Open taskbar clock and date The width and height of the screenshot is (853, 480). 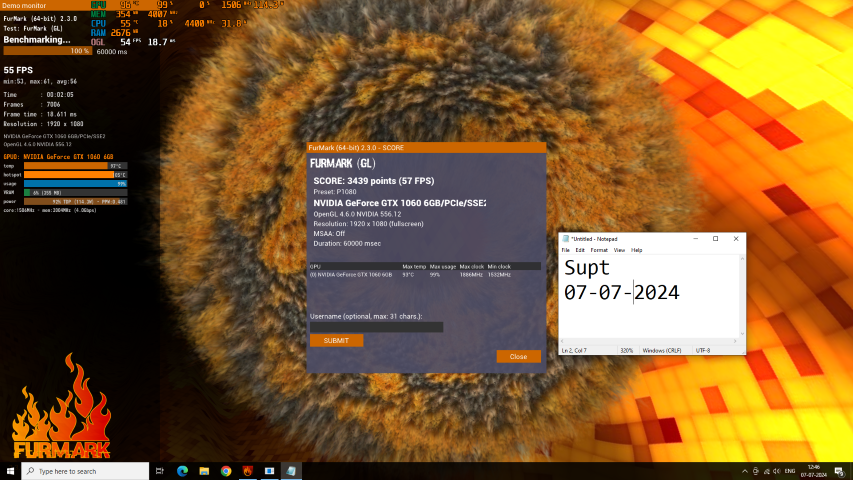pos(814,471)
